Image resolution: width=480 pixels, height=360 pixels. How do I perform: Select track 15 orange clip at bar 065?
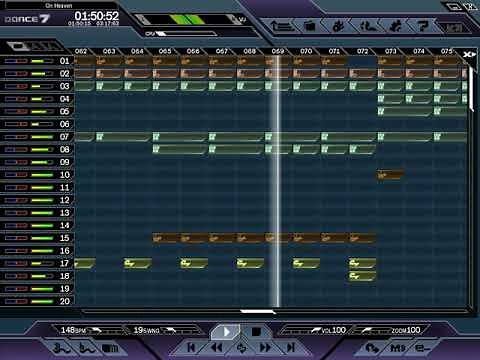click(166, 238)
